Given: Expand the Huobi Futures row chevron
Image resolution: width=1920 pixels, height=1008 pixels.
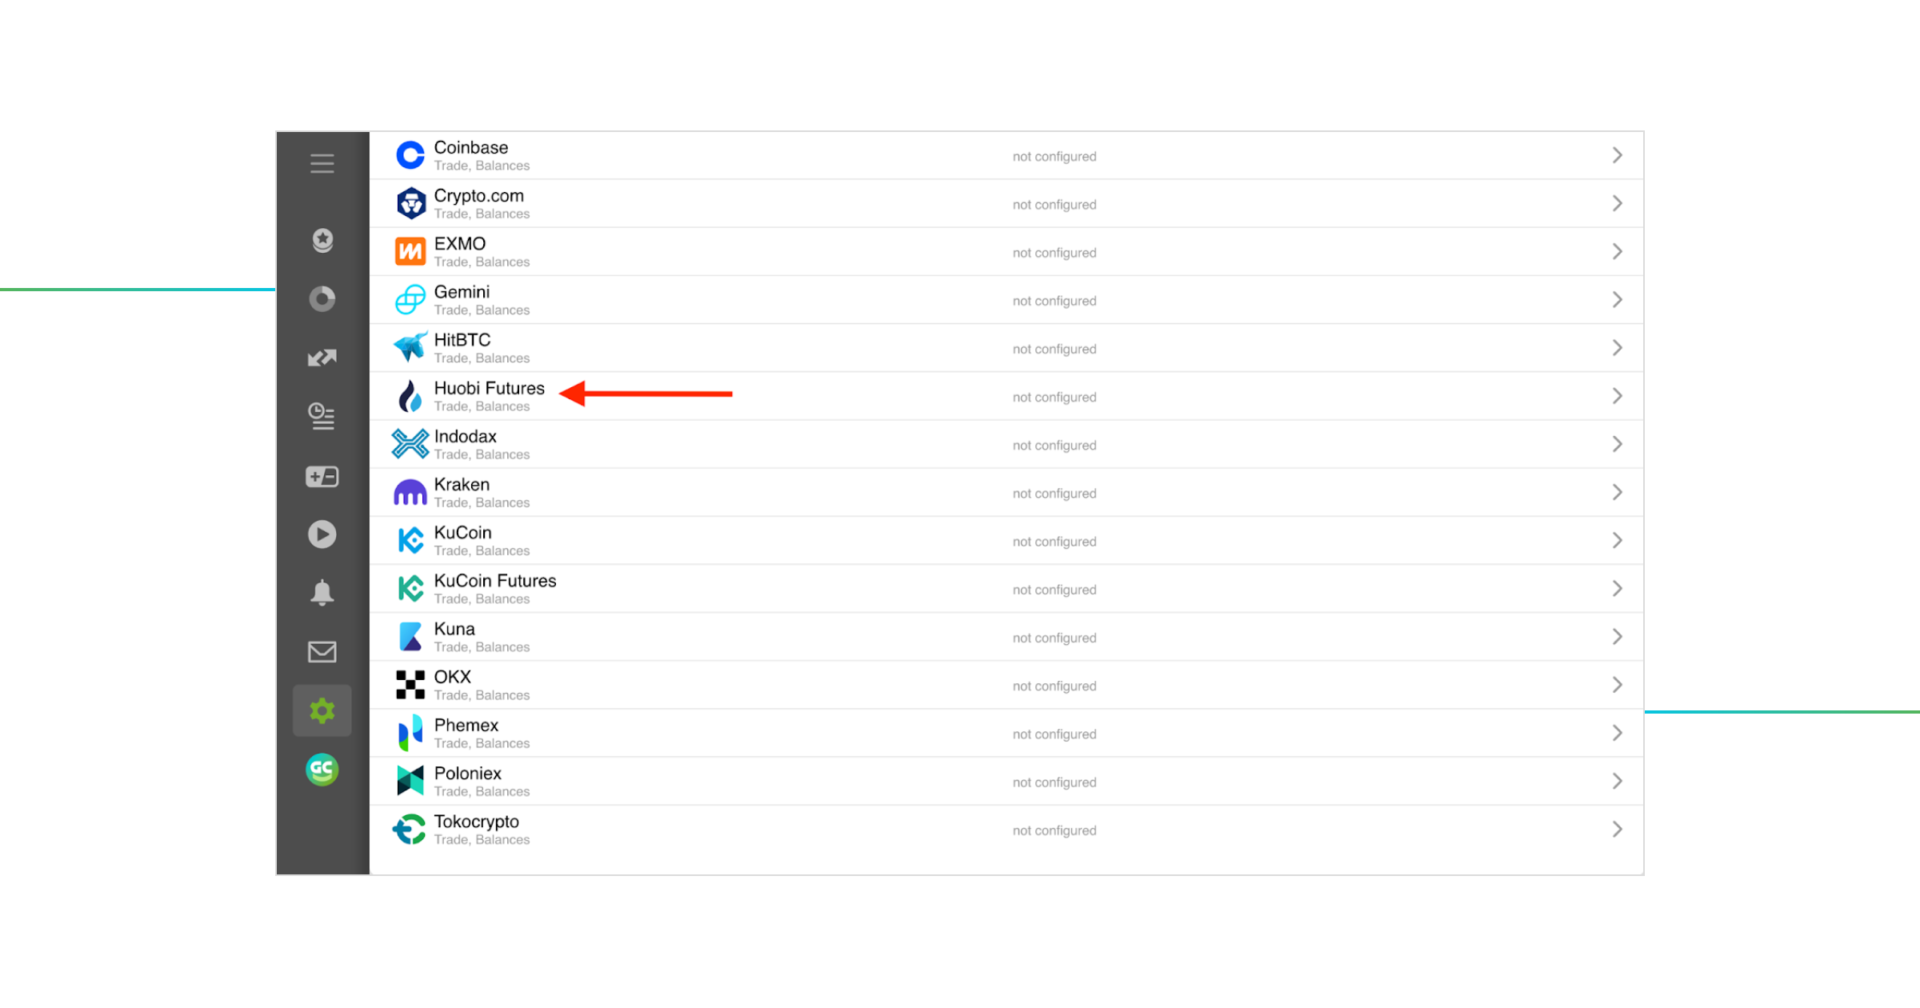Looking at the screenshot, I should click(1616, 397).
